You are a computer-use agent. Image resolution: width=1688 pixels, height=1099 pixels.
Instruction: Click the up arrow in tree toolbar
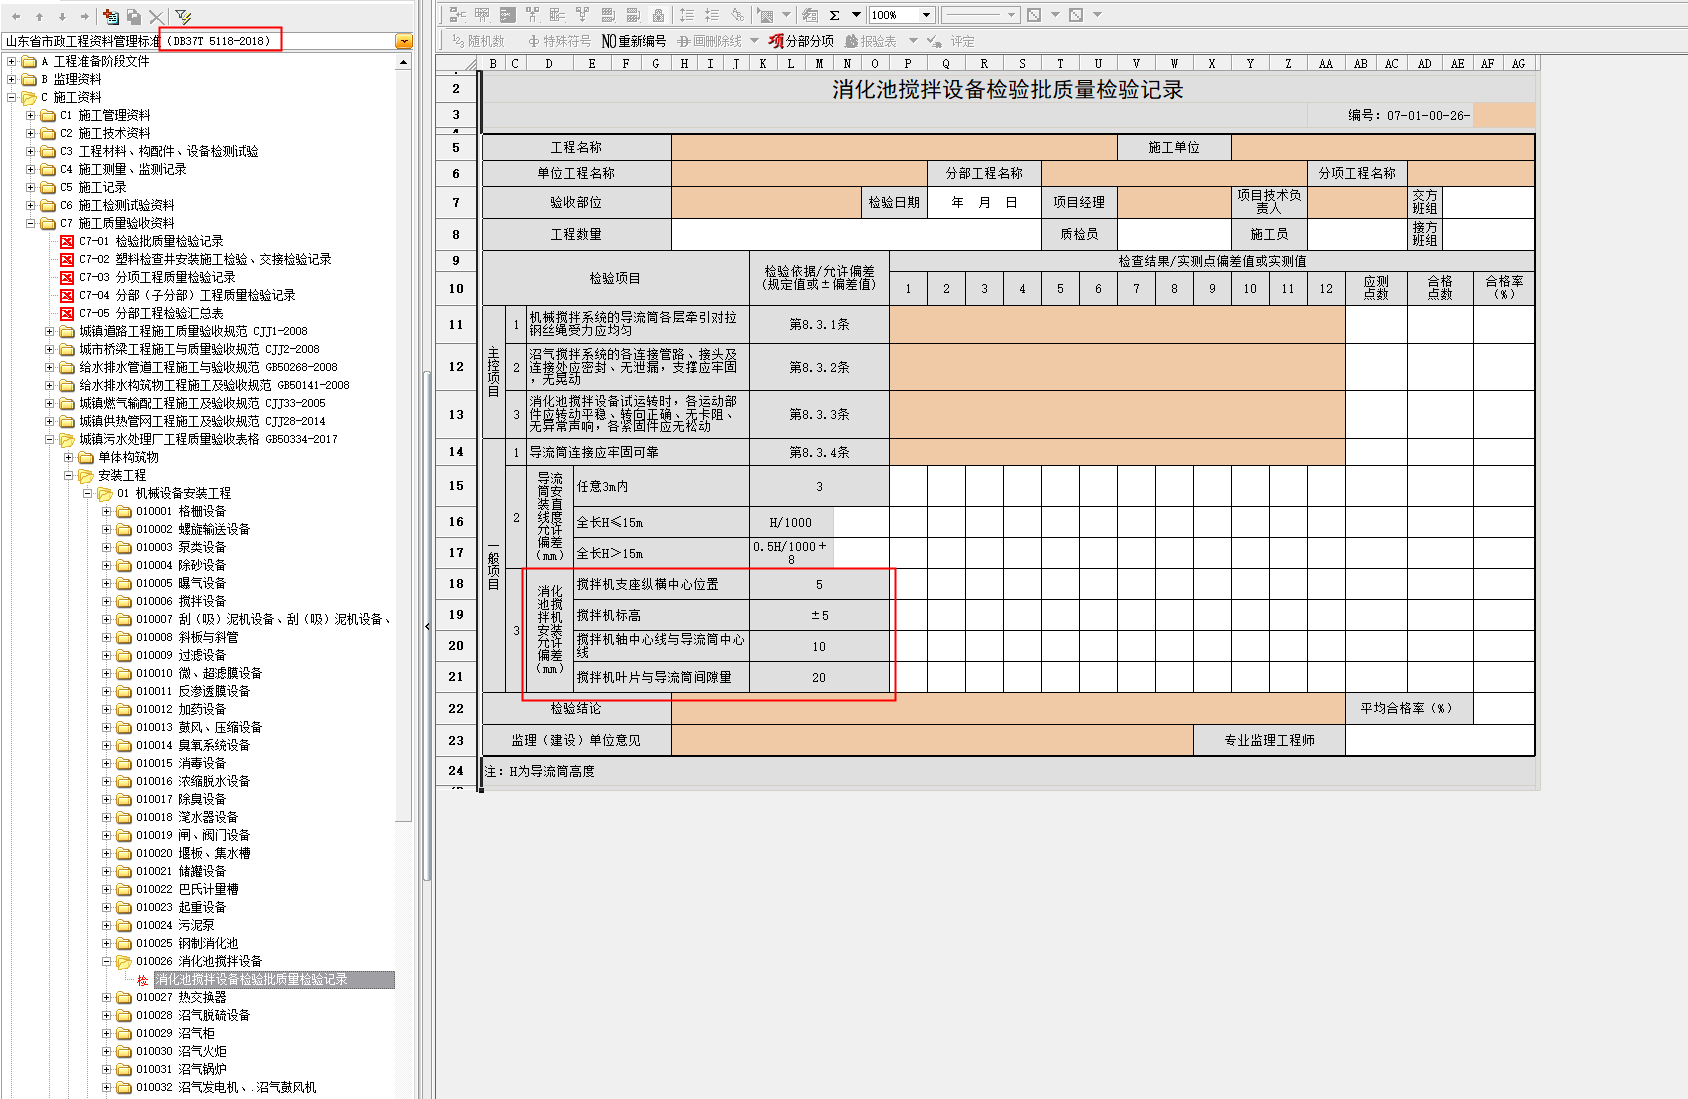[39, 17]
